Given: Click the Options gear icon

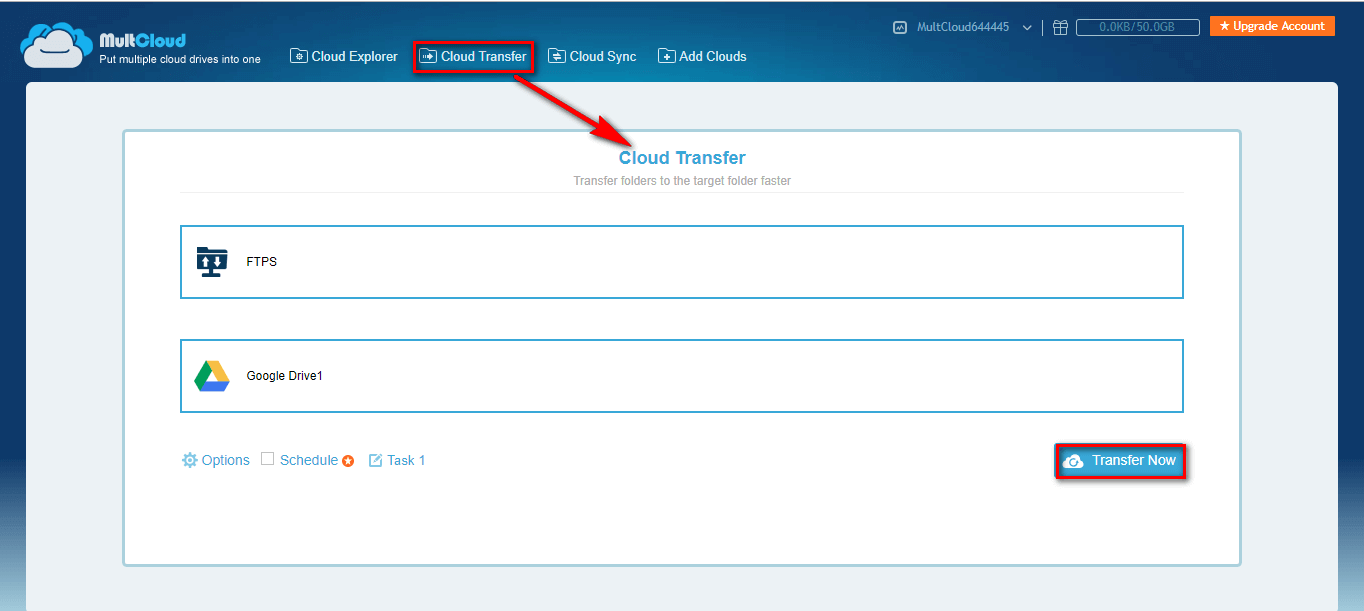Looking at the screenshot, I should (189, 460).
